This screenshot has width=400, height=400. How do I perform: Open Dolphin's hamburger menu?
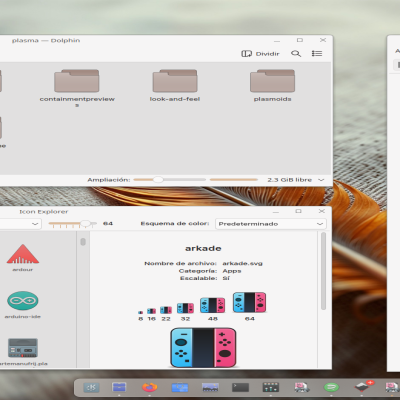tap(317, 54)
